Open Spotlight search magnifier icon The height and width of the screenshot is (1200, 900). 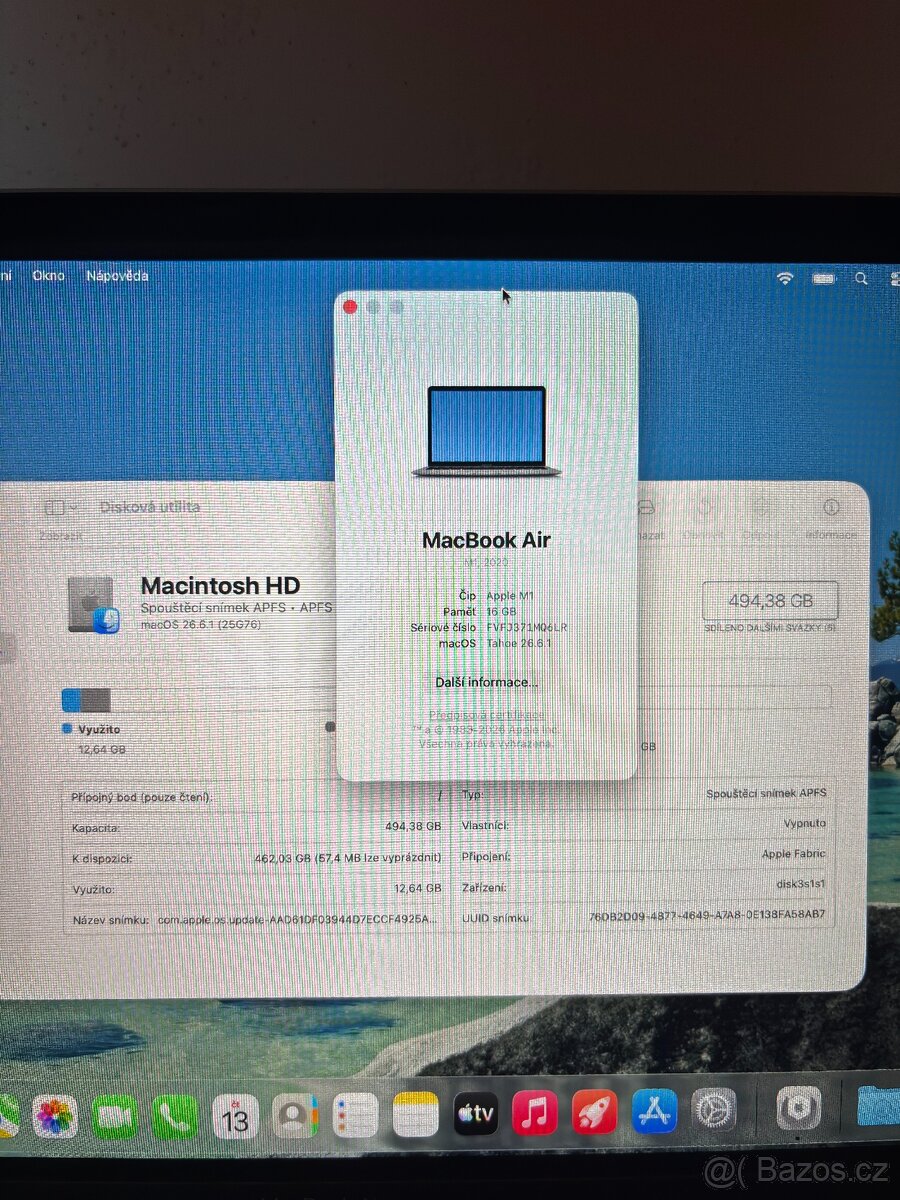(x=862, y=279)
